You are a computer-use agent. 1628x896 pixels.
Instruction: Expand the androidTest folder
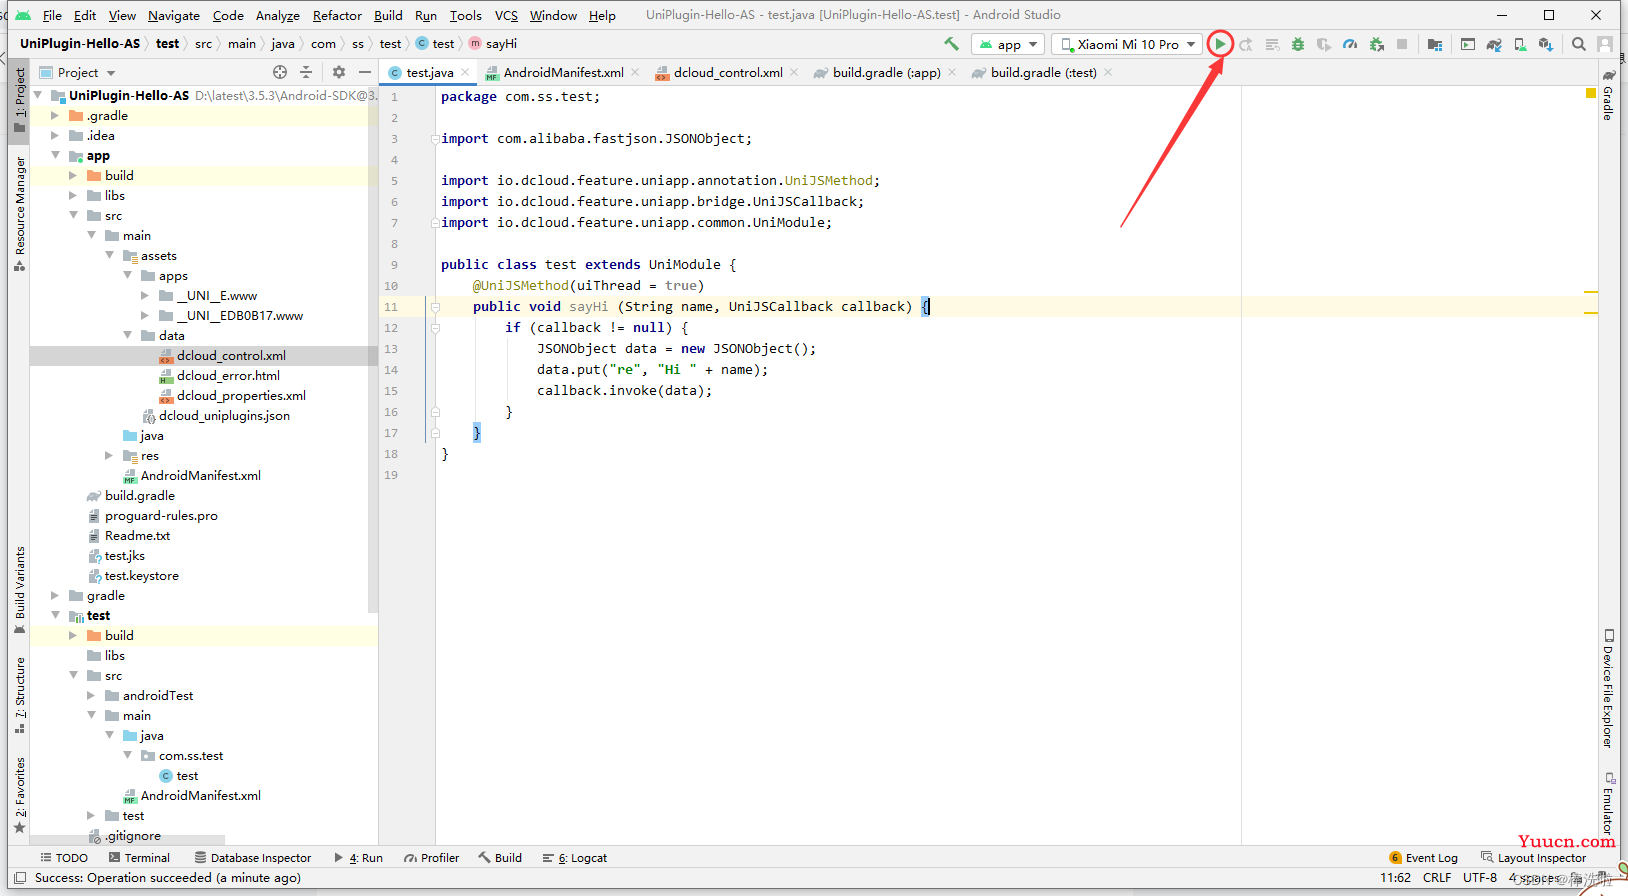(91, 696)
